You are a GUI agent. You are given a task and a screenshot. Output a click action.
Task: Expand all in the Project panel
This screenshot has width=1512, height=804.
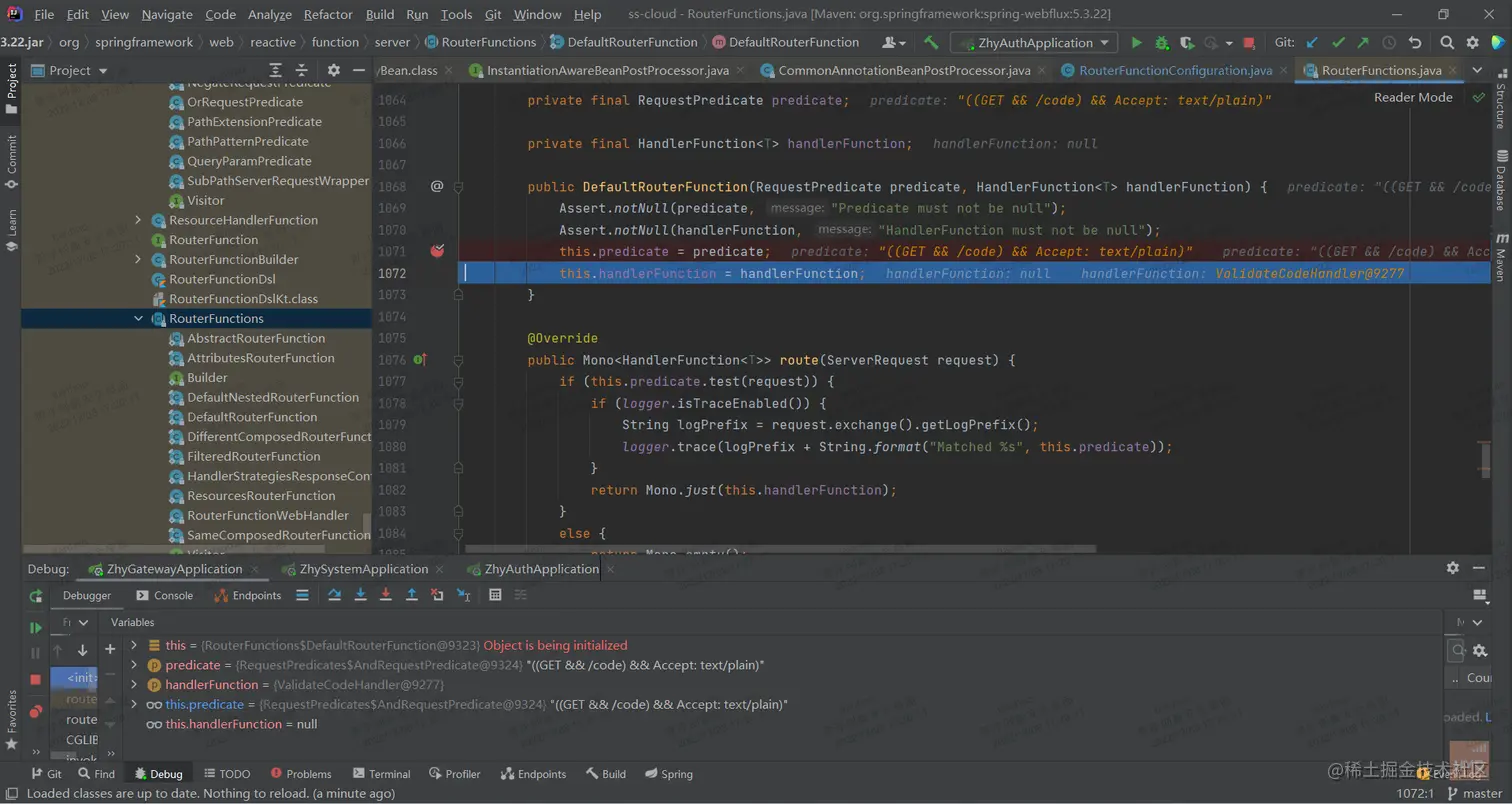[276, 70]
